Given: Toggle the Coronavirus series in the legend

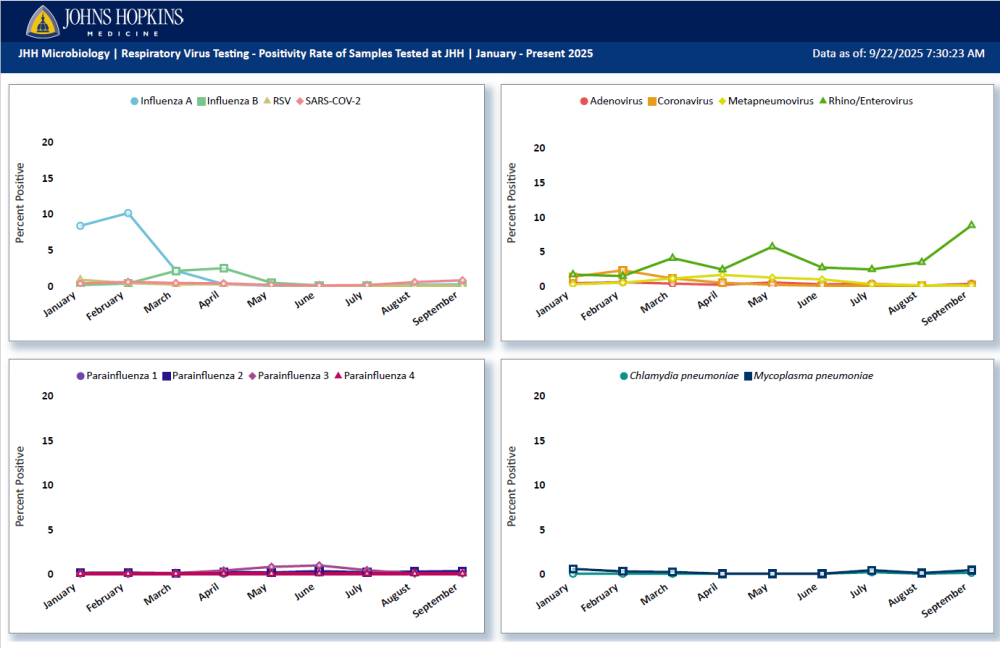Looking at the screenshot, I should pyautogui.click(x=686, y=101).
